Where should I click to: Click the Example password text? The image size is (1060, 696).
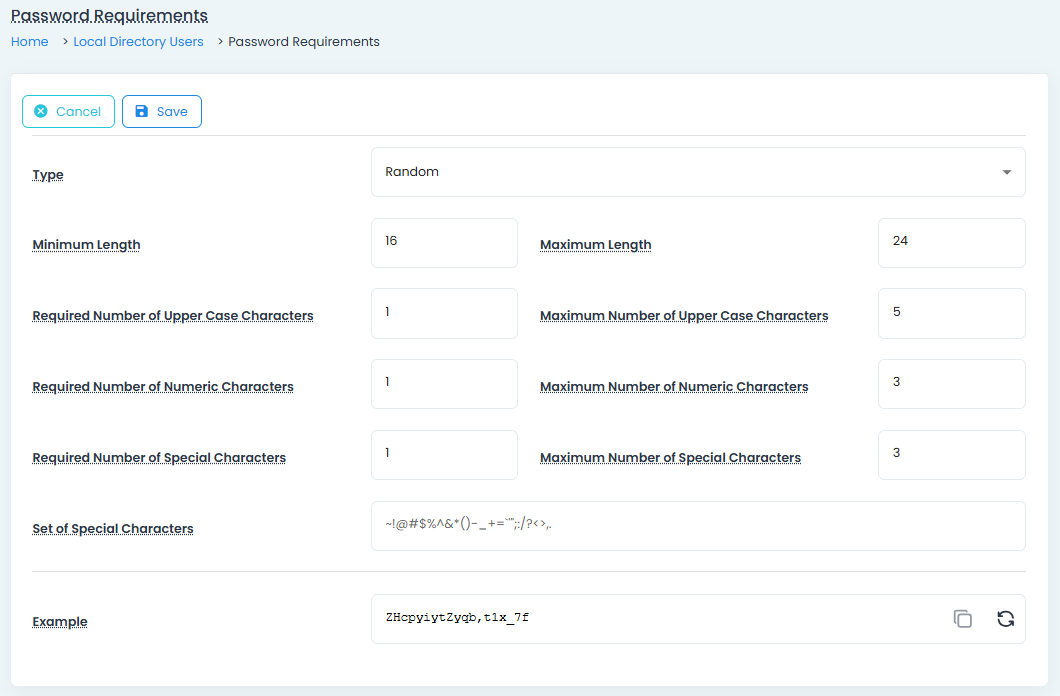click(457, 618)
